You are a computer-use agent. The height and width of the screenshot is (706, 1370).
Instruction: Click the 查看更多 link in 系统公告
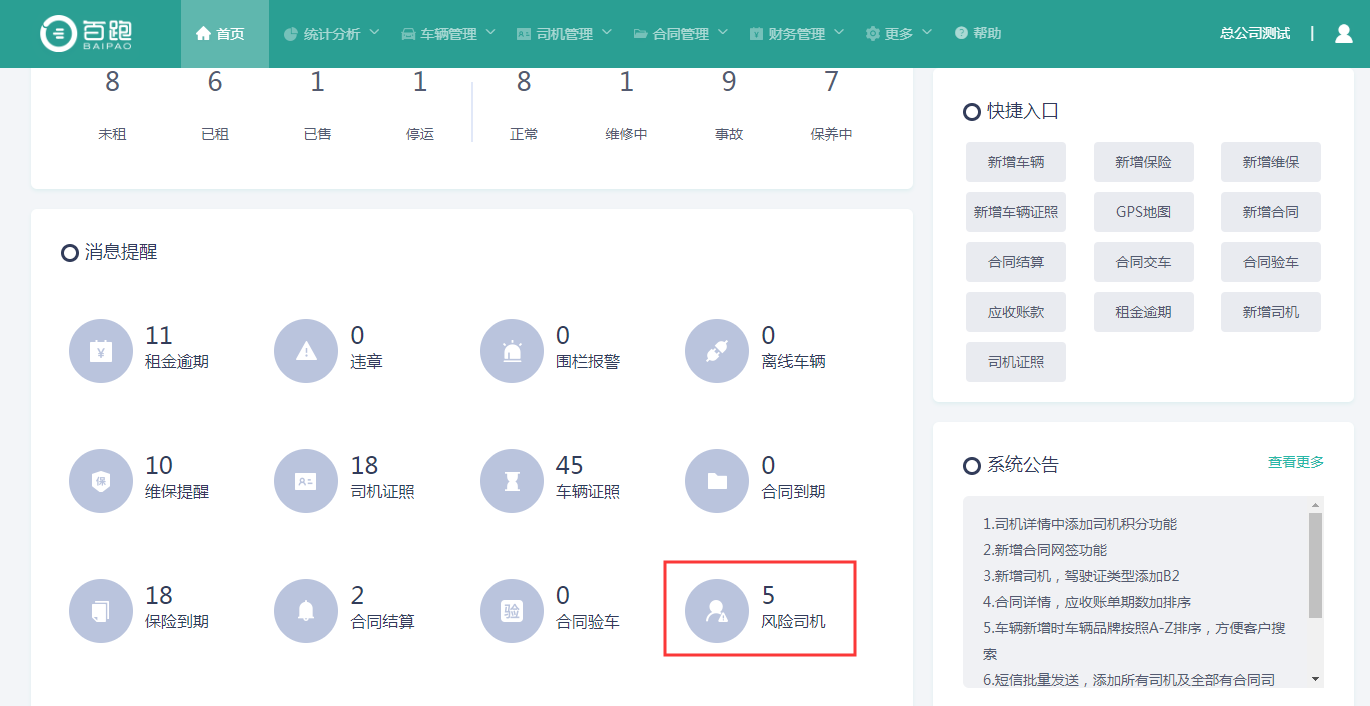[x=1295, y=462]
